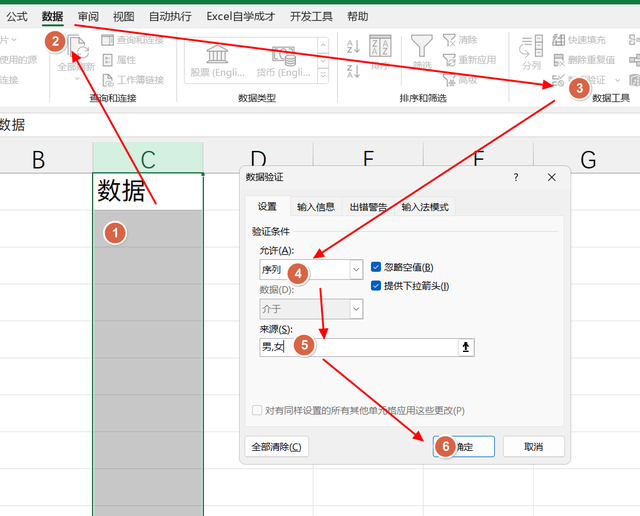The height and width of the screenshot is (516, 640).
Task: Open the 开发工具 (Developer) tab
Action: tap(311, 17)
